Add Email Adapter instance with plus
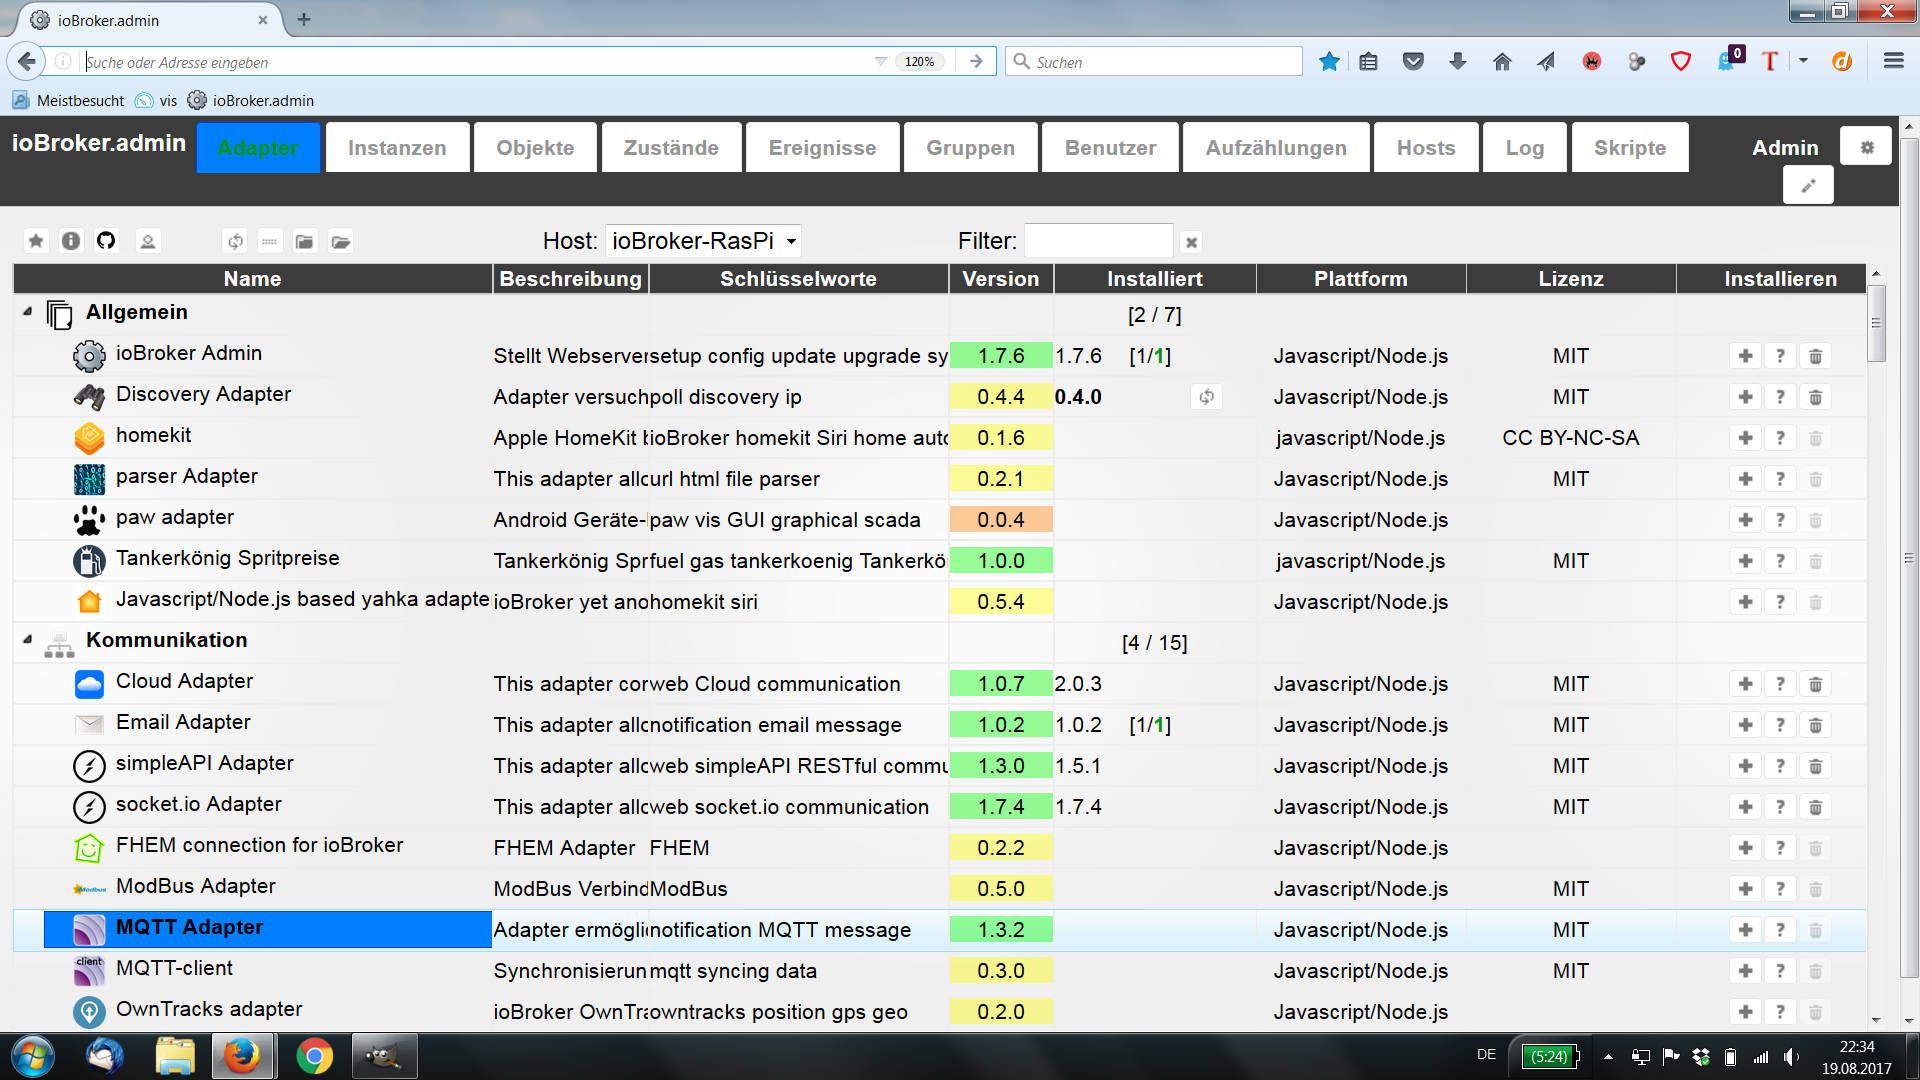The height and width of the screenshot is (1080, 1920). 1745,725
